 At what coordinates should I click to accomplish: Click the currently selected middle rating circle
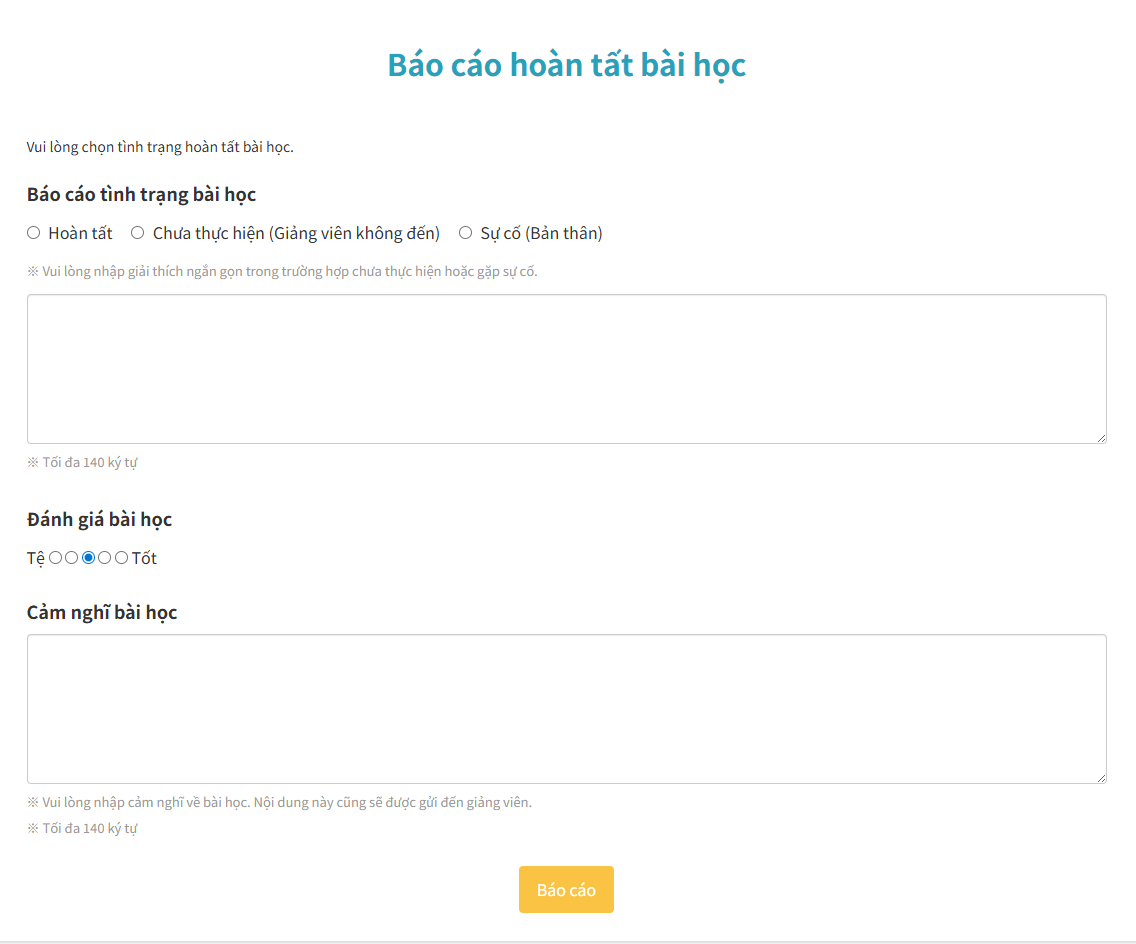[88, 558]
